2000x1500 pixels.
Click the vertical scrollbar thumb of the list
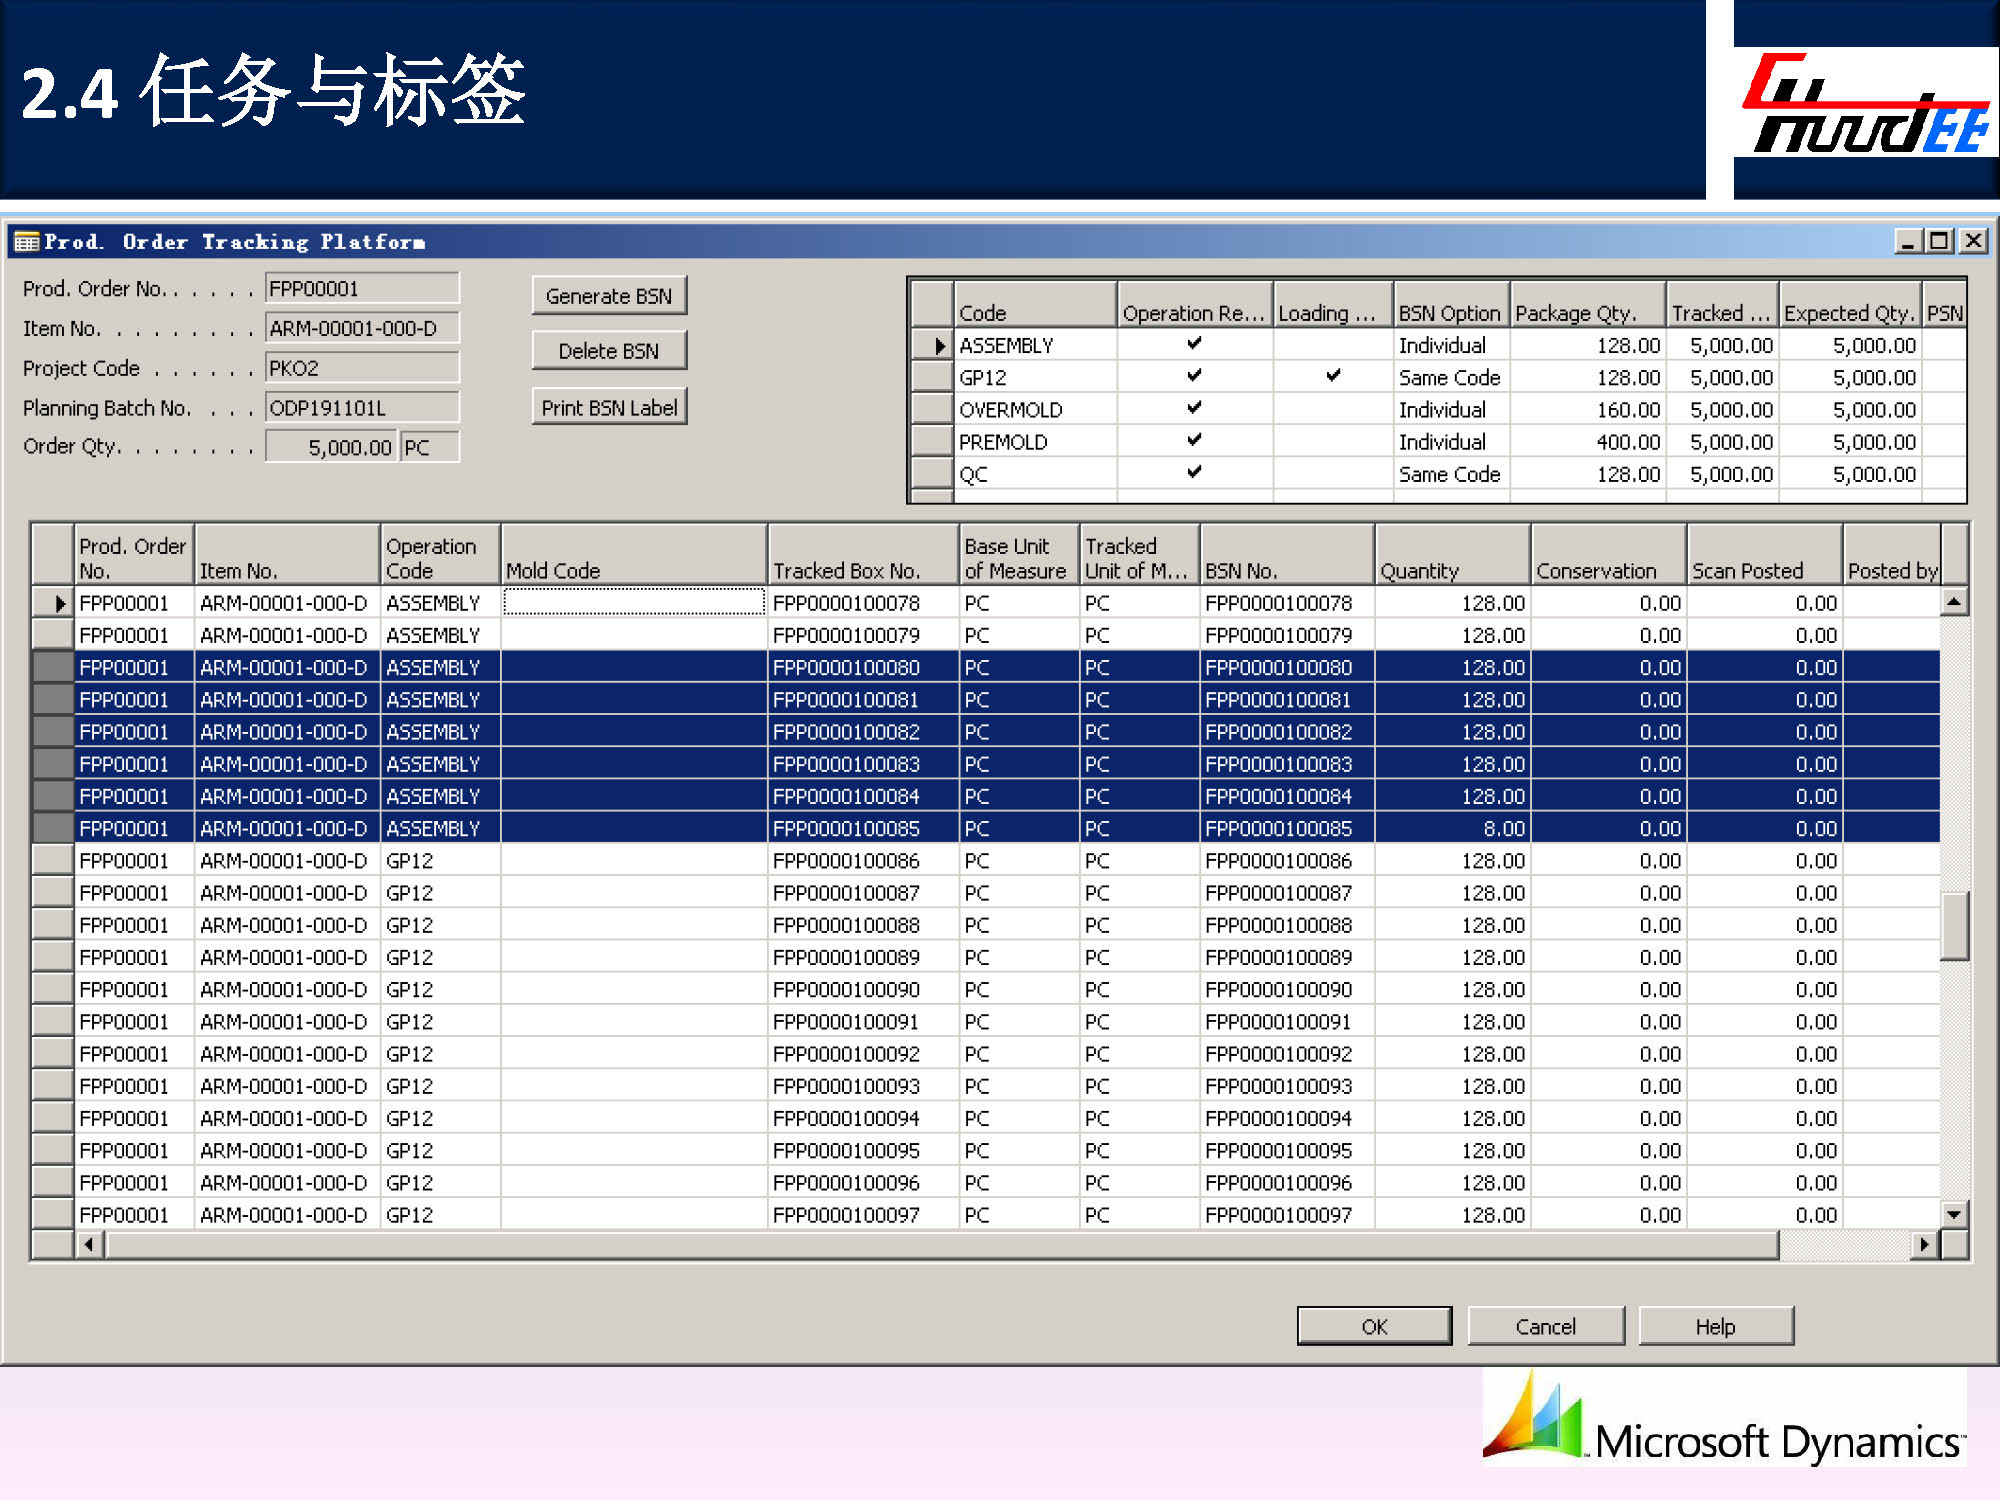(x=1953, y=925)
